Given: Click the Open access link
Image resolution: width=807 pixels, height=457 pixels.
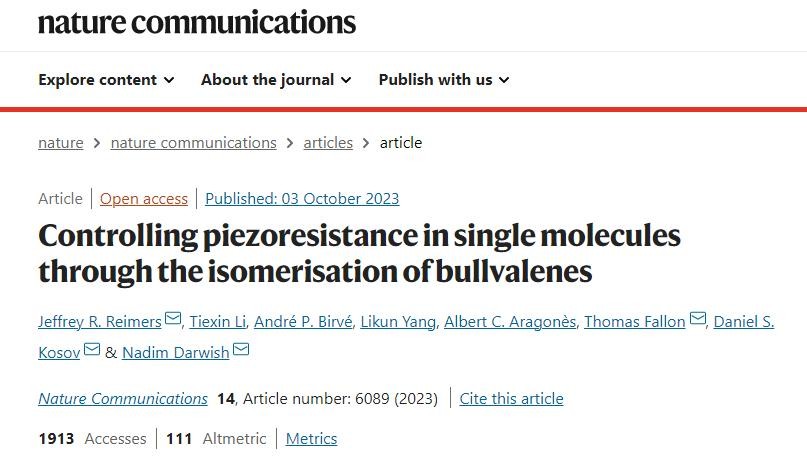Looking at the screenshot, I should [x=144, y=198].
